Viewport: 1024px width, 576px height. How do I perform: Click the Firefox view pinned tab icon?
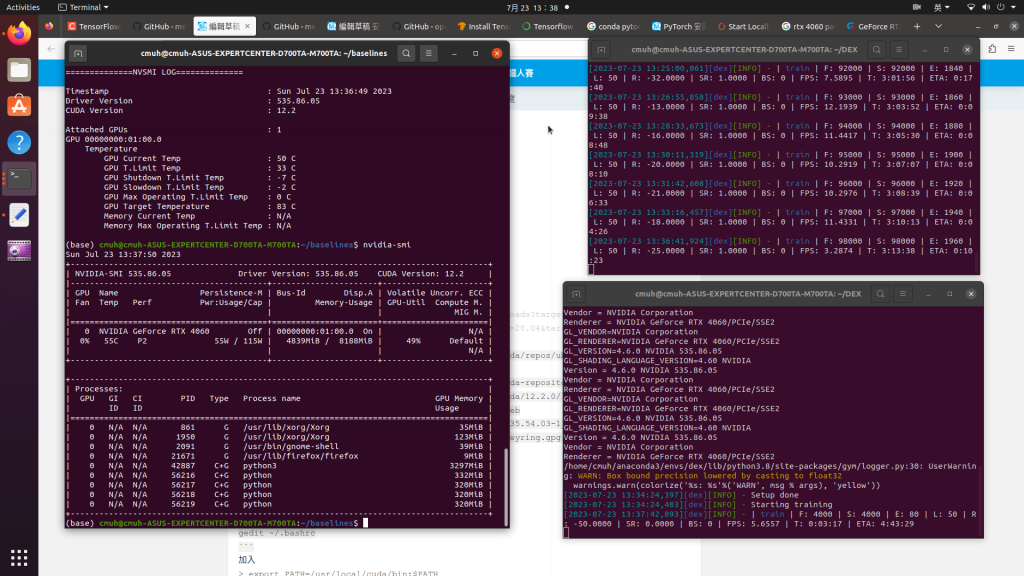[49, 27]
